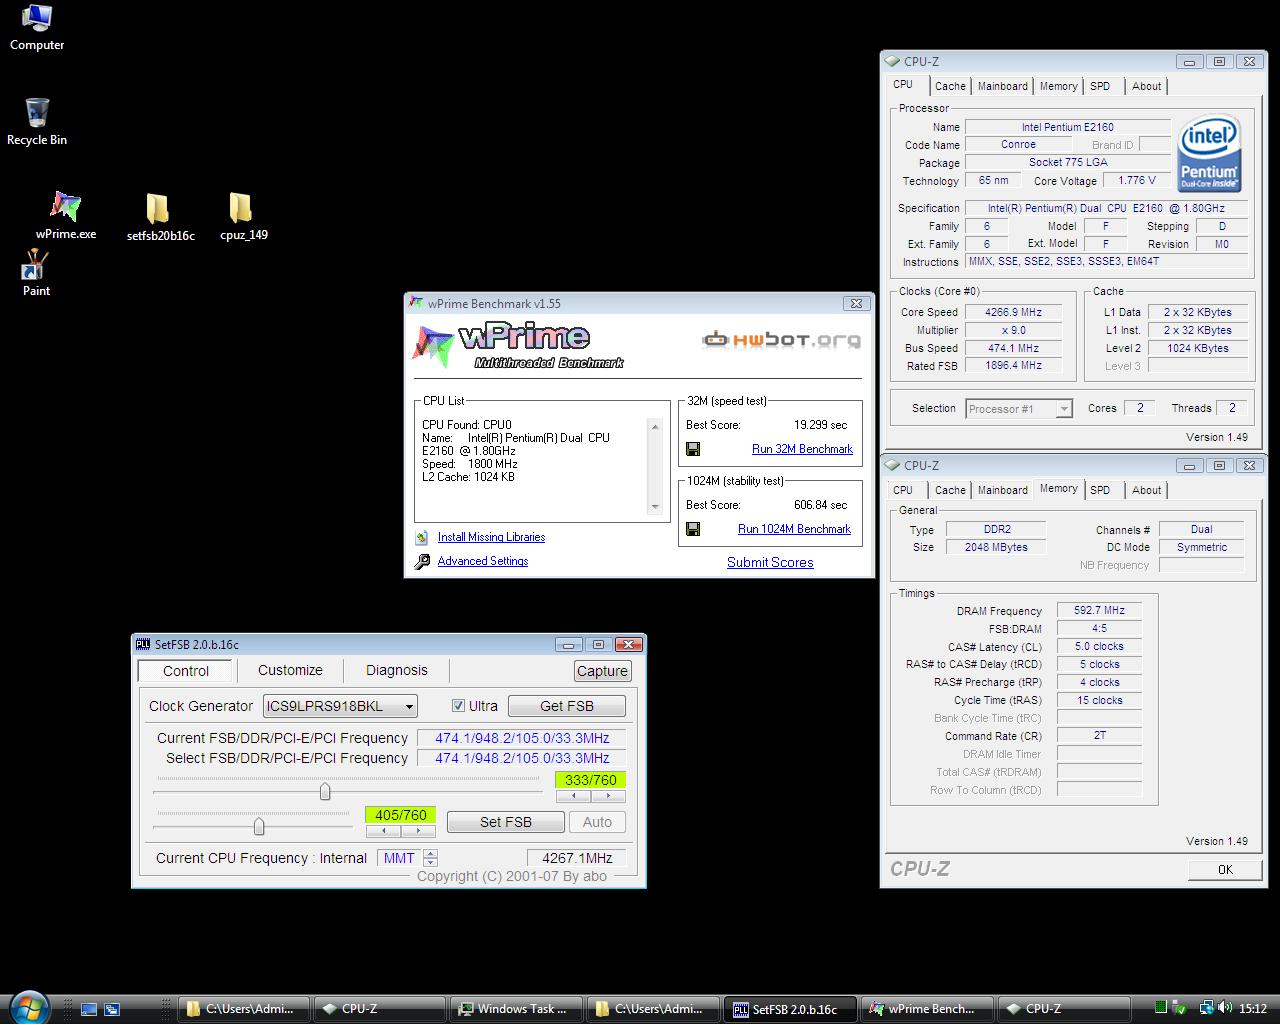
Task: Click the right arrow under 333/760
Action: point(608,797)
